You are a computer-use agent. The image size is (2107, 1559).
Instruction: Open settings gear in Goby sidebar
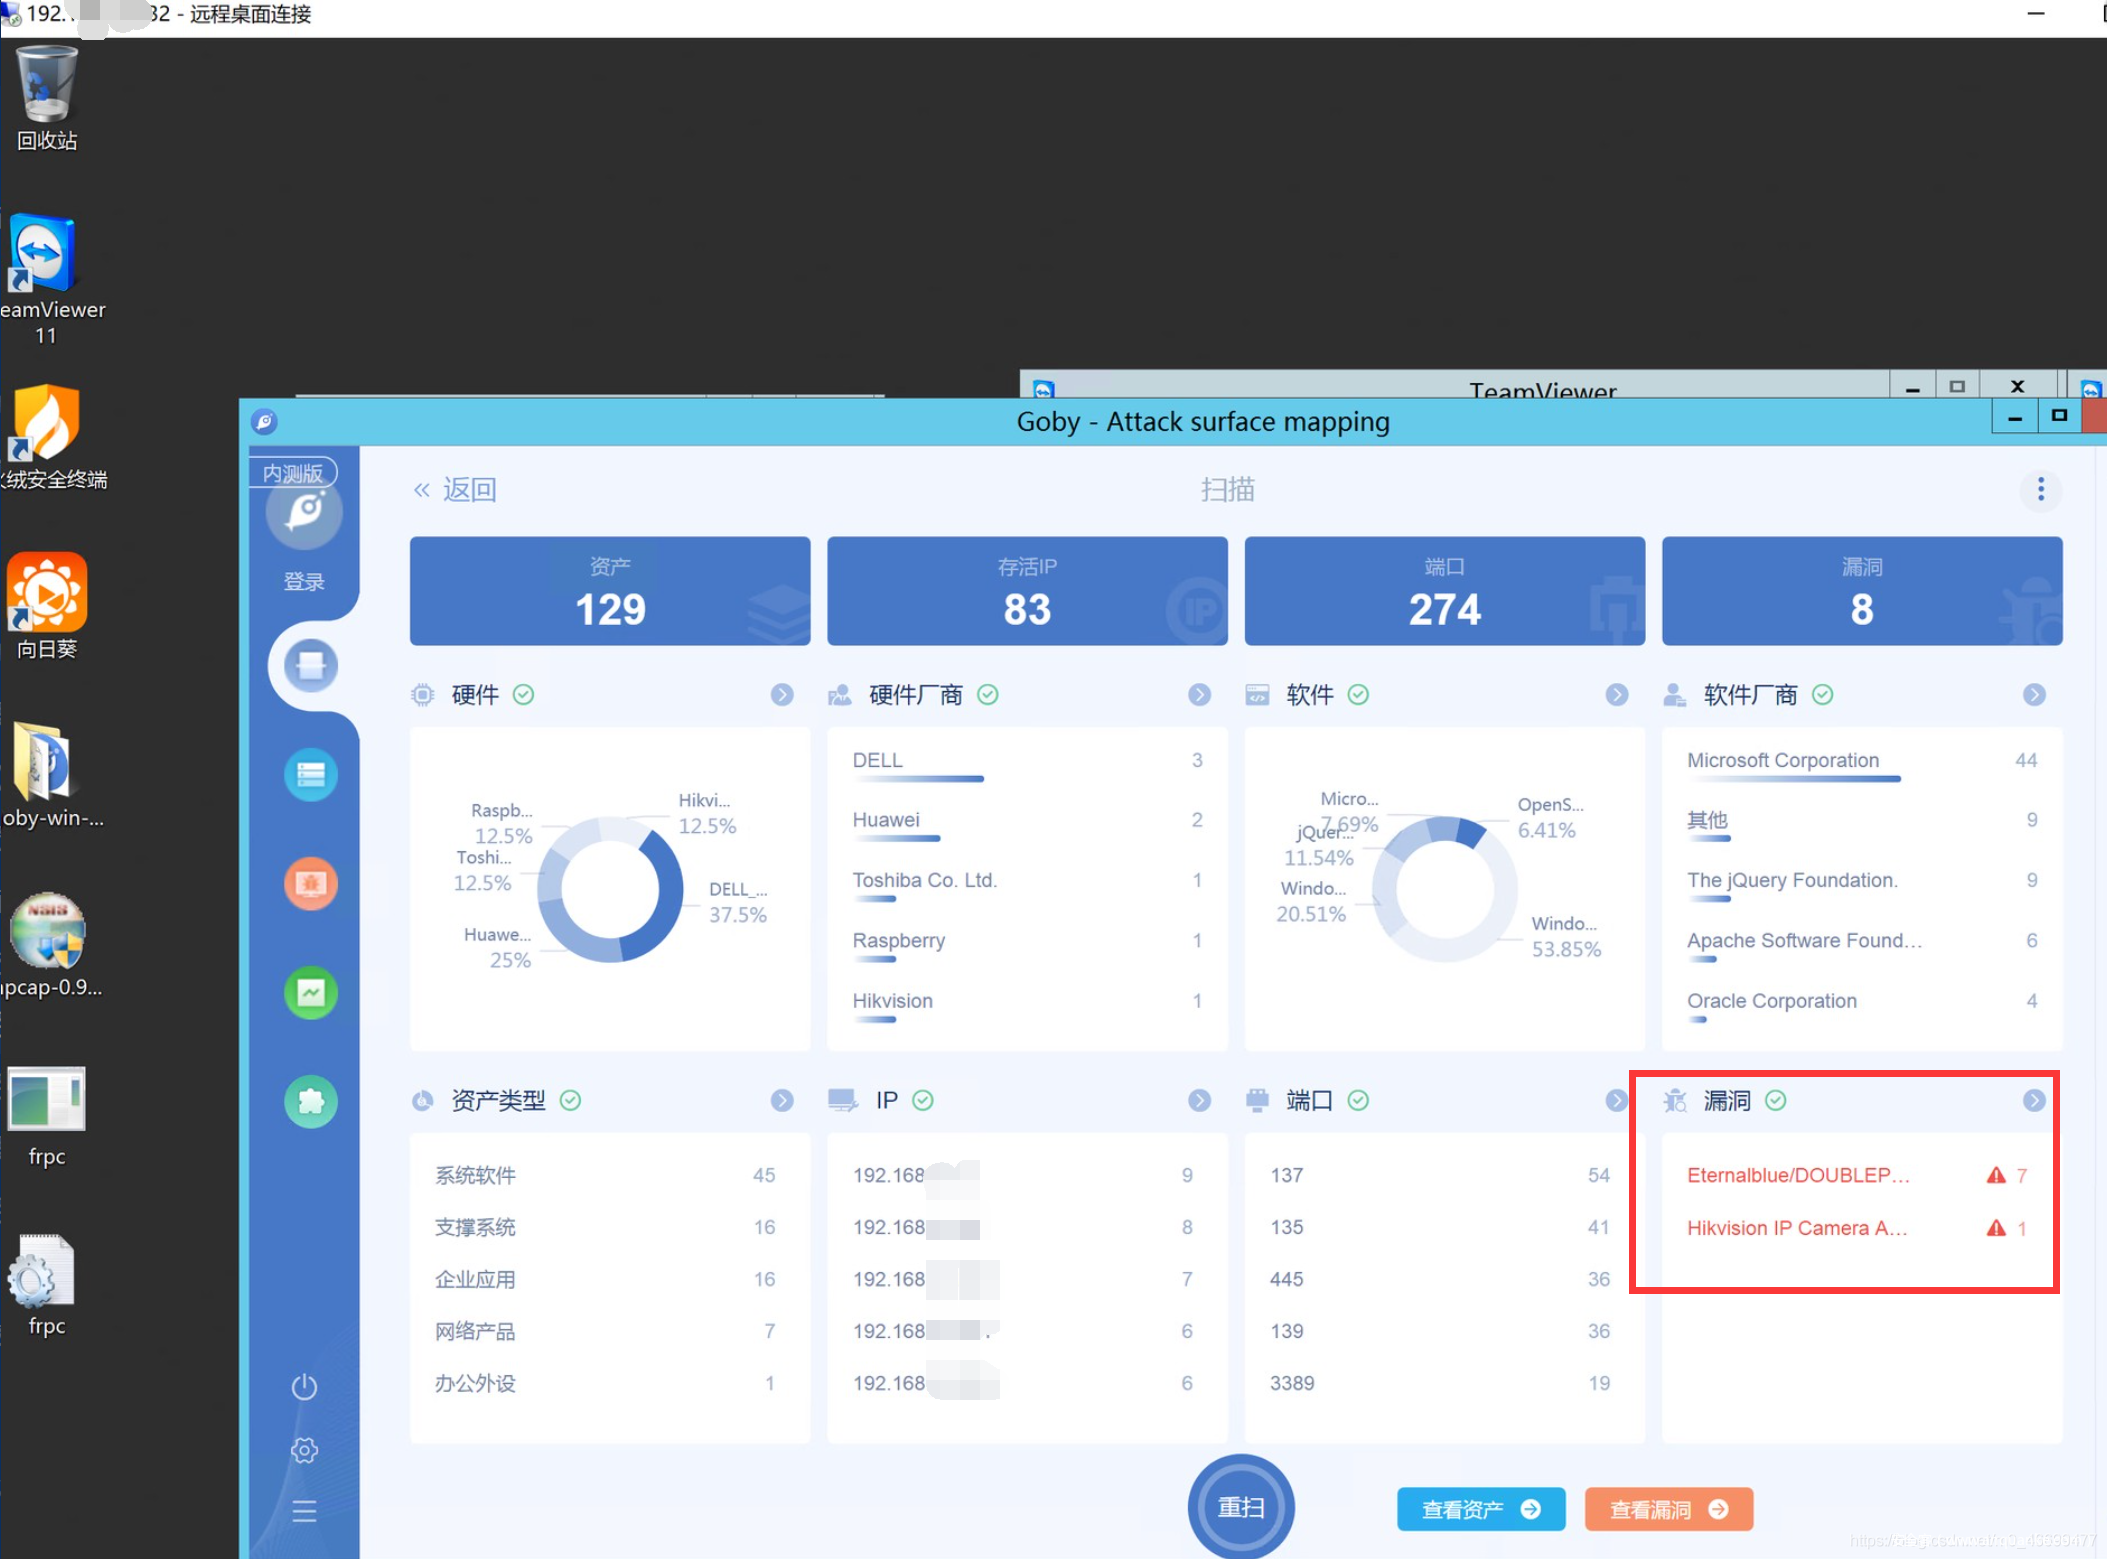point(304,1450)
